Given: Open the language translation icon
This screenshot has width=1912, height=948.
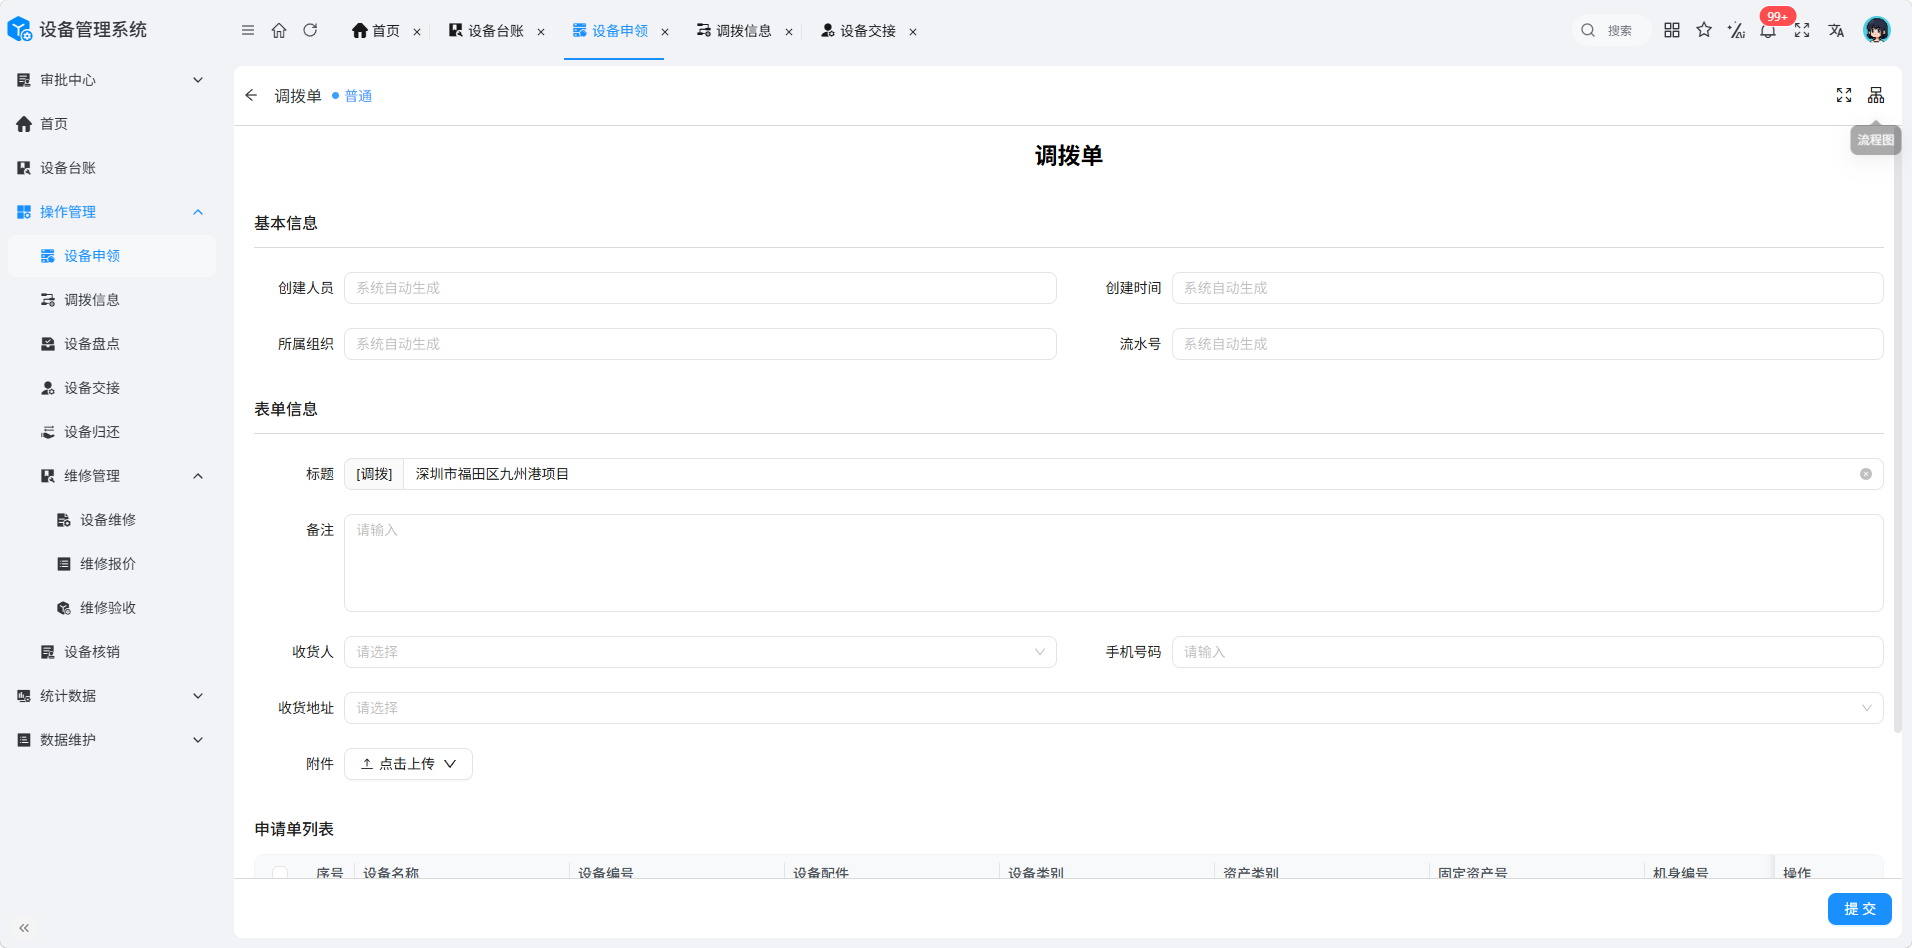Looking at the screenshot, I should pyautogui.click(x=1836, y=30).
